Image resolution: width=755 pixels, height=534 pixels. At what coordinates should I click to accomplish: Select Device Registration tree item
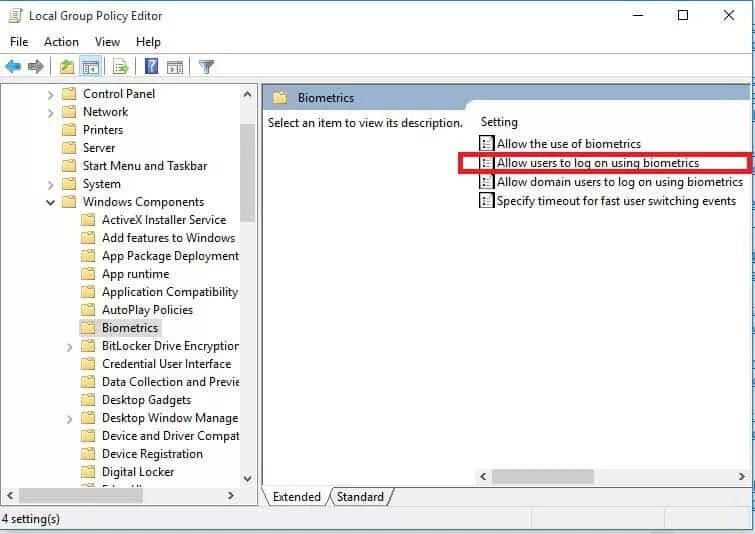tap(152, 454)
